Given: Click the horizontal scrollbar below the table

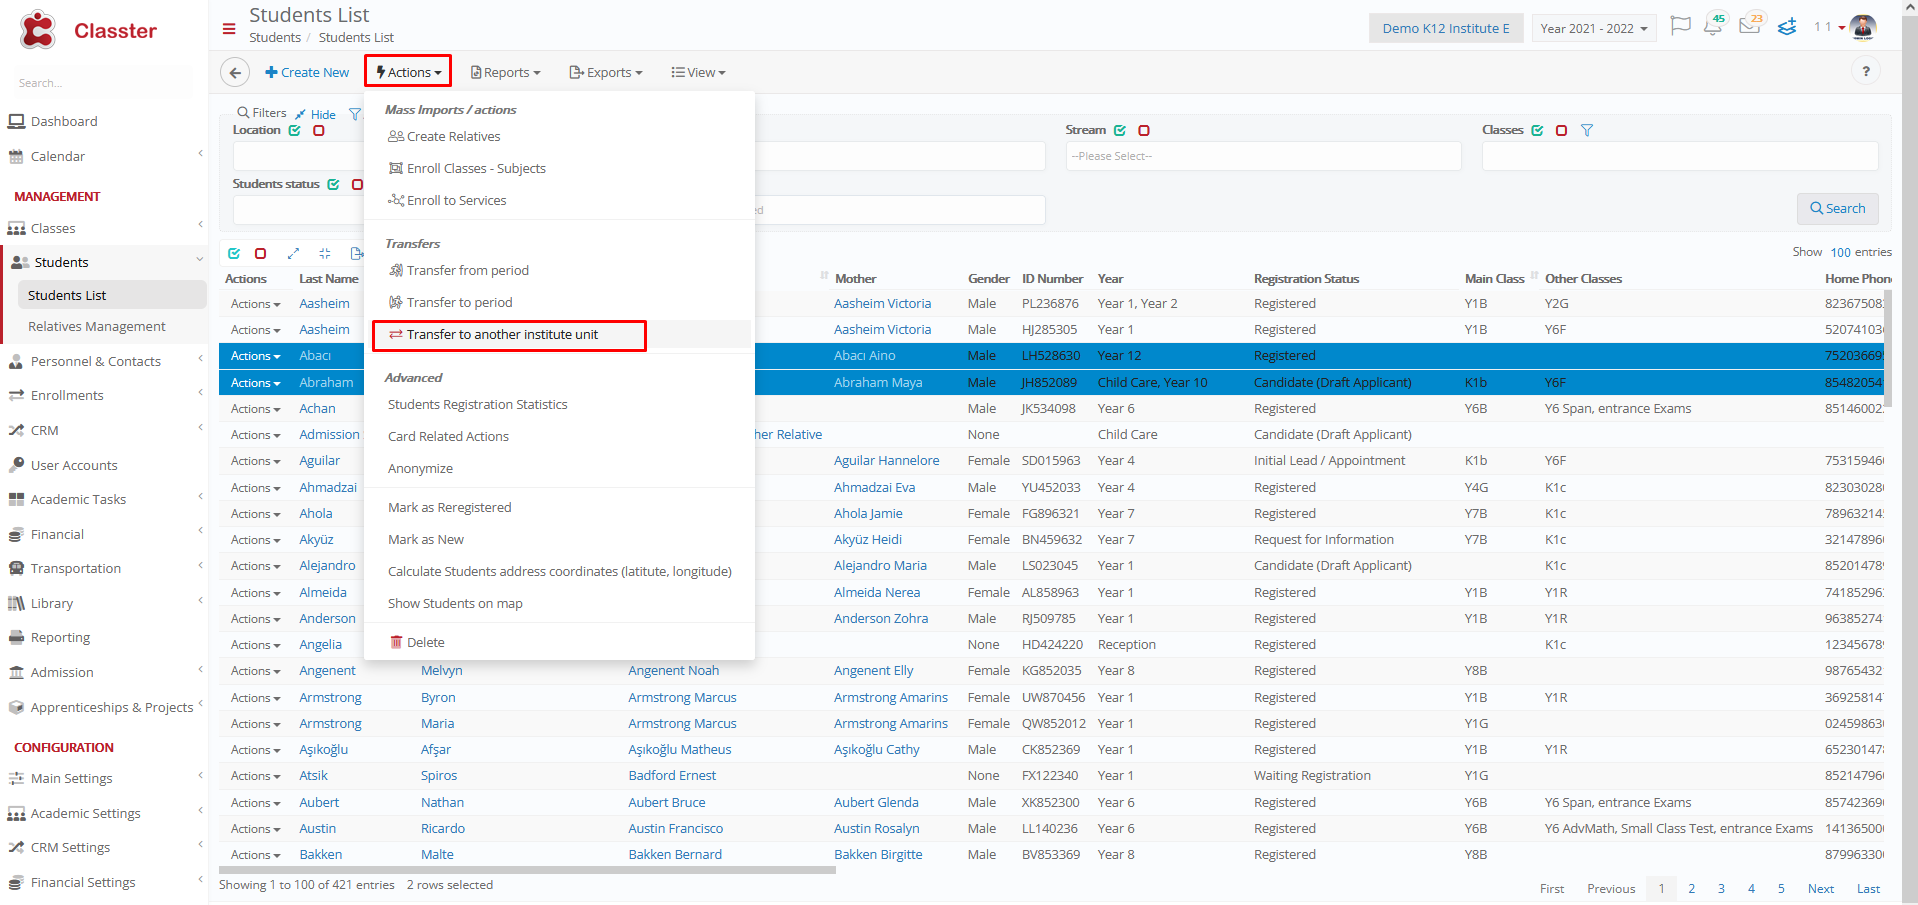Looking at the screenshot, I should [x=527, y=870].
